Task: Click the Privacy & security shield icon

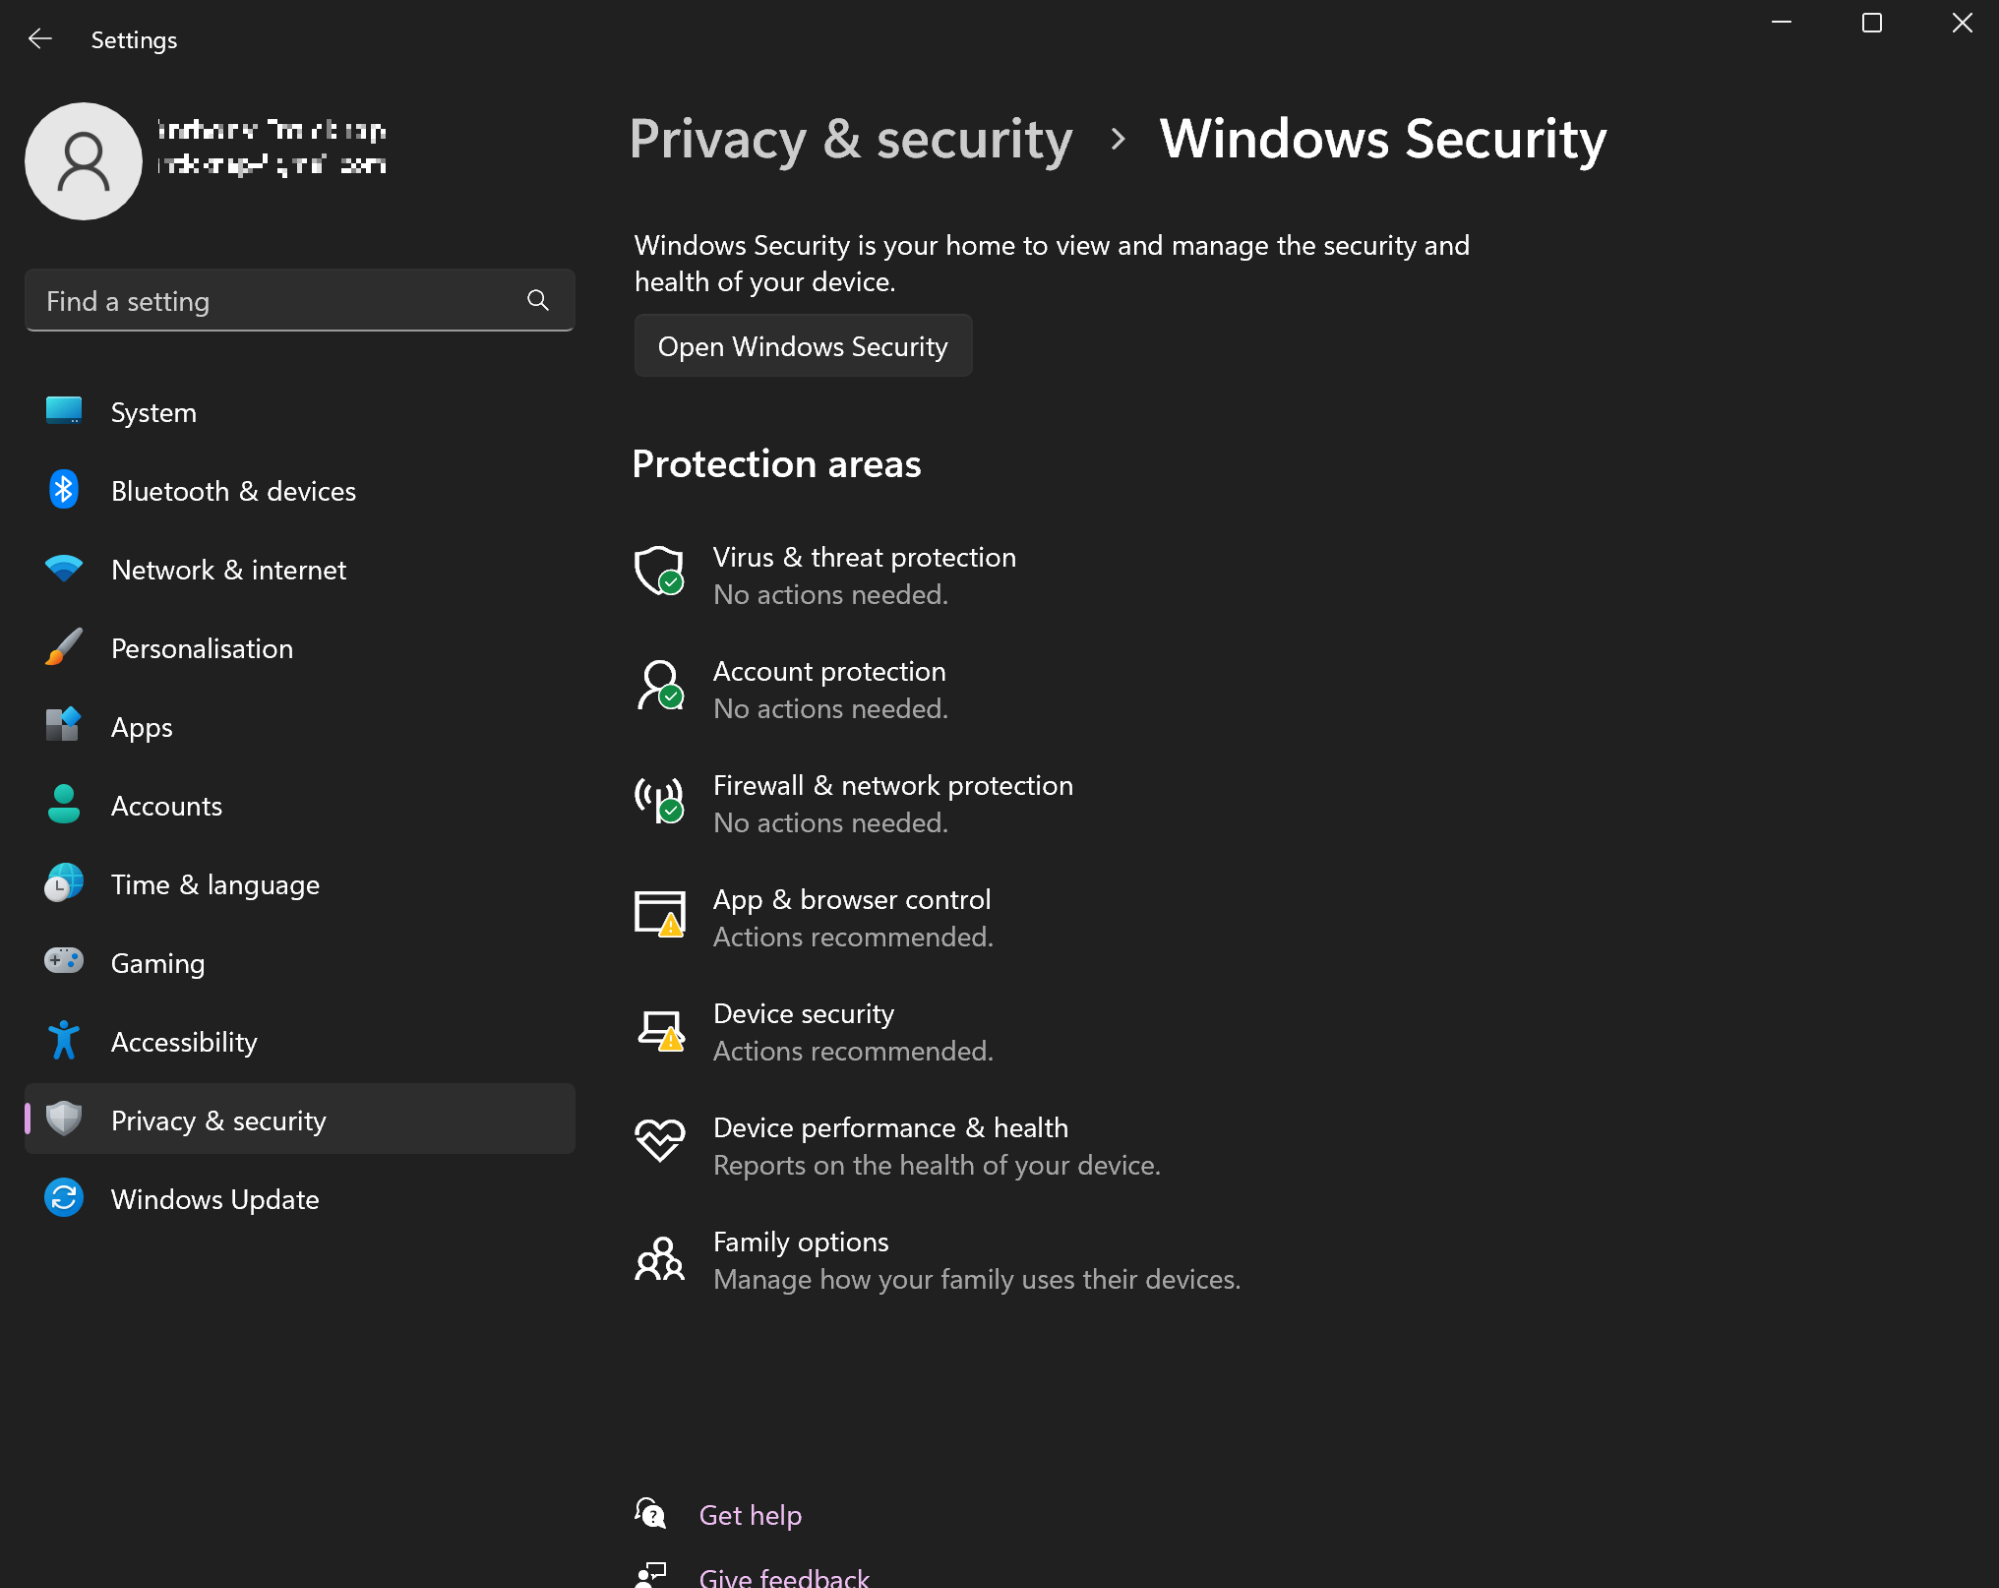Action: 64,1119
